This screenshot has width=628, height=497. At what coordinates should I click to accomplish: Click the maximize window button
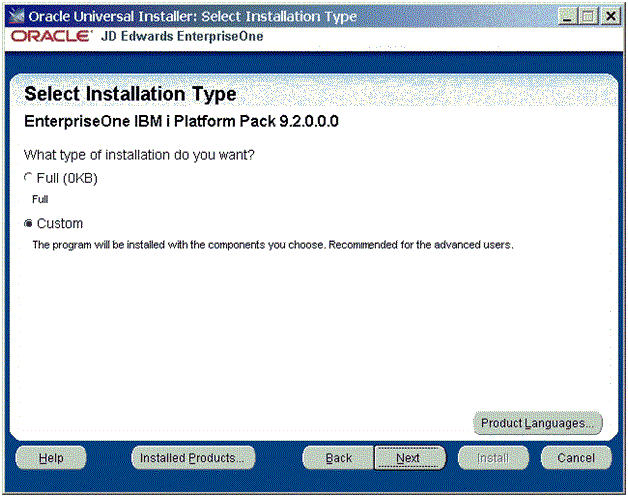[x=588, y=16]
